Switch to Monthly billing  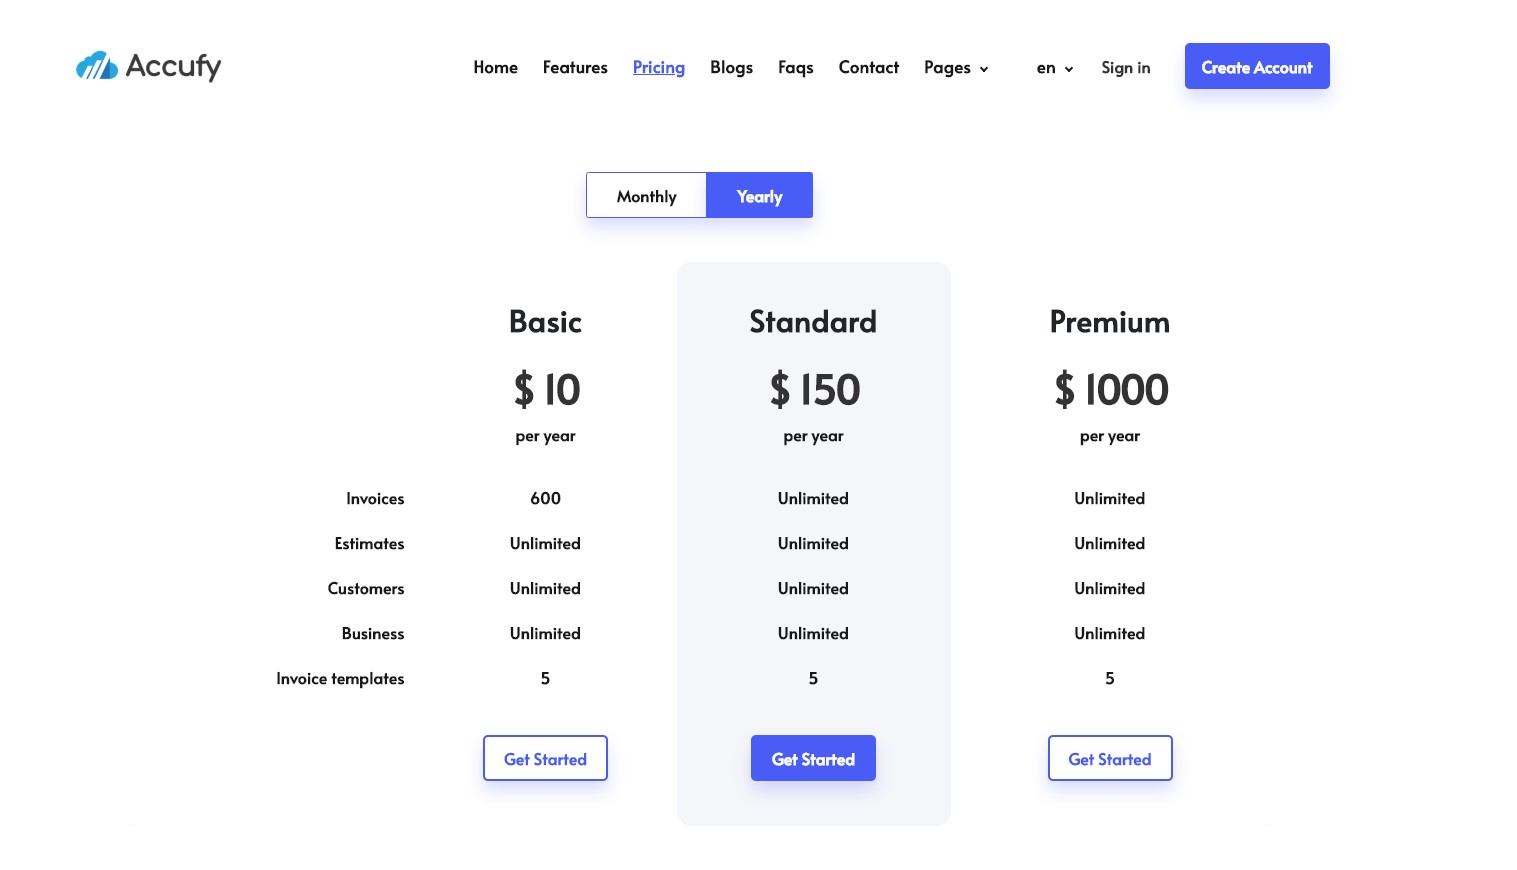tap(646, 195)
